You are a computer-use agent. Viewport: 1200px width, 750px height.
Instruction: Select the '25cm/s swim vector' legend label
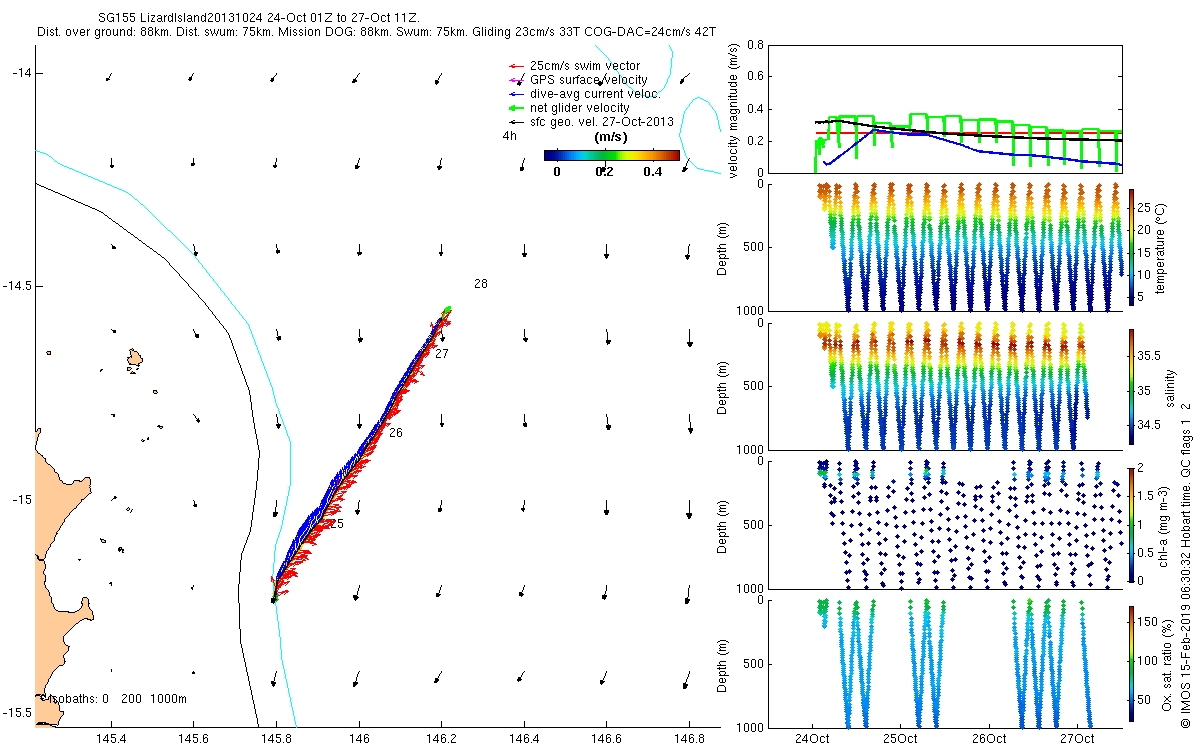(x=584, y=65)
